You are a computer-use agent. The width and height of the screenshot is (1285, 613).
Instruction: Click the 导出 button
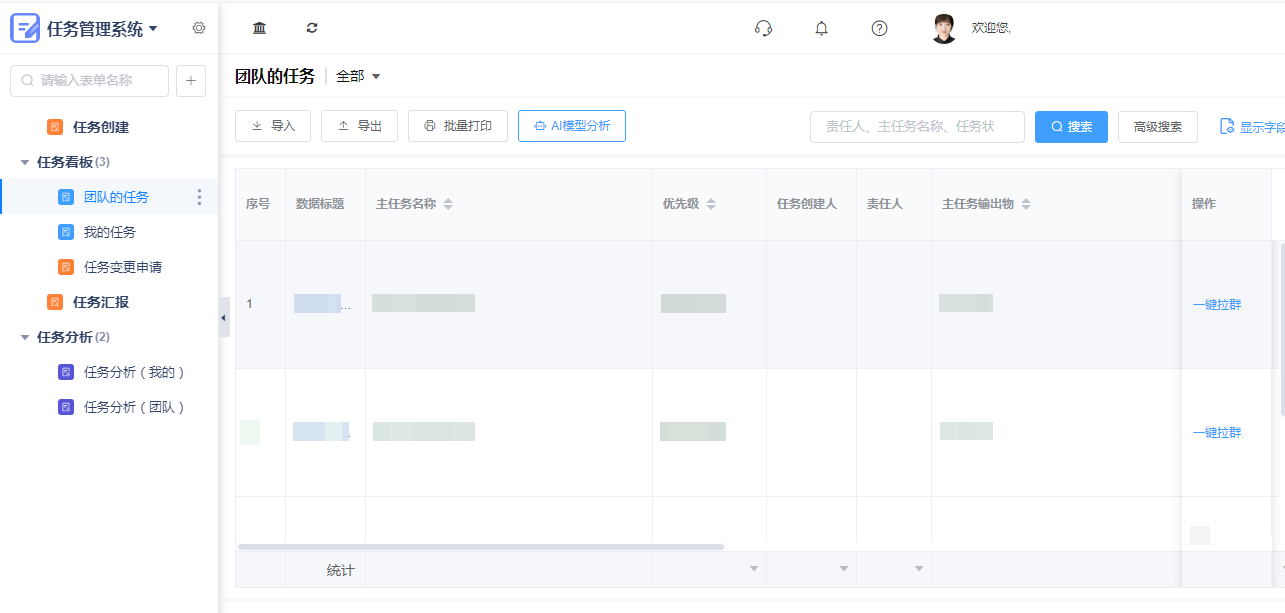pyautogui.click(x=360, y=126)
